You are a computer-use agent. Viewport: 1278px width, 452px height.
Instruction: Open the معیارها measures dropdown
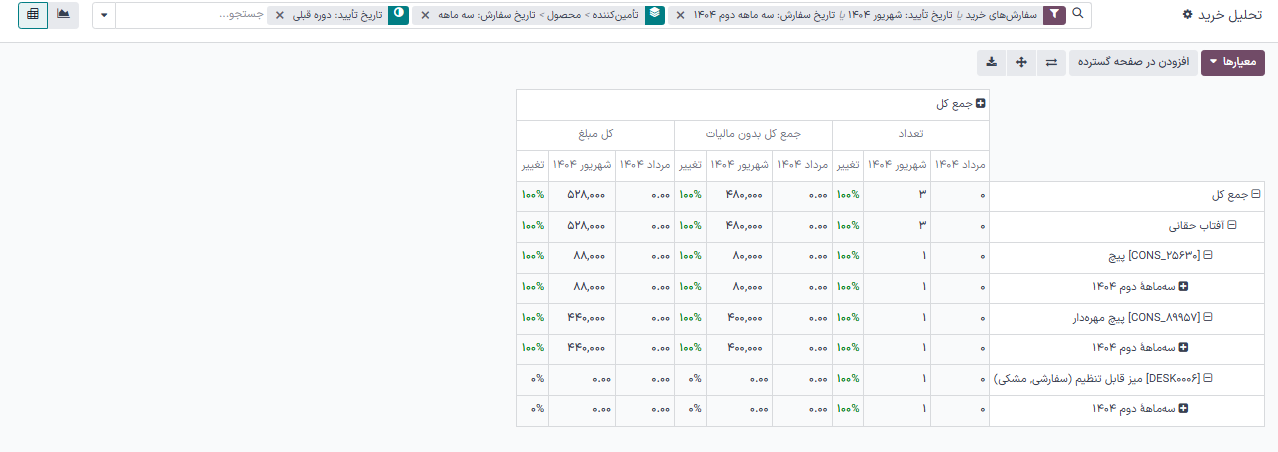pyautogui.click(x=1232, y=63)
